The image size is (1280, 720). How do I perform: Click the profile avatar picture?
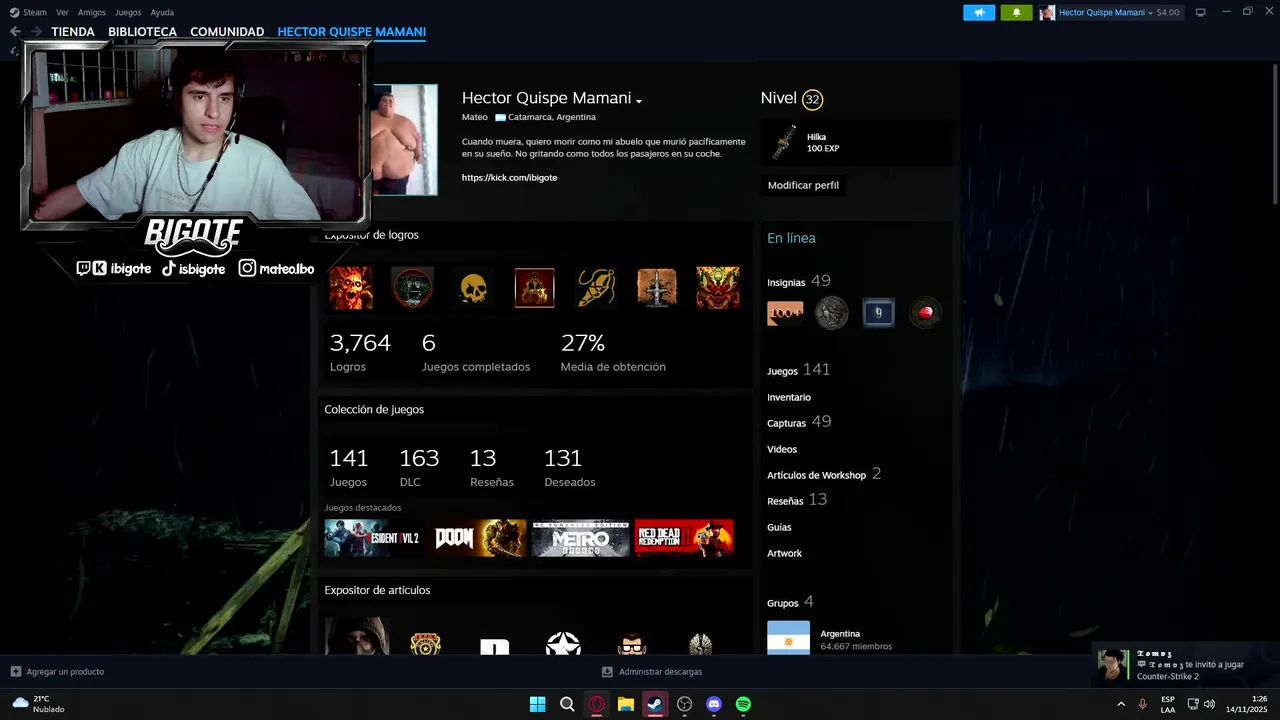pos(405,139)
